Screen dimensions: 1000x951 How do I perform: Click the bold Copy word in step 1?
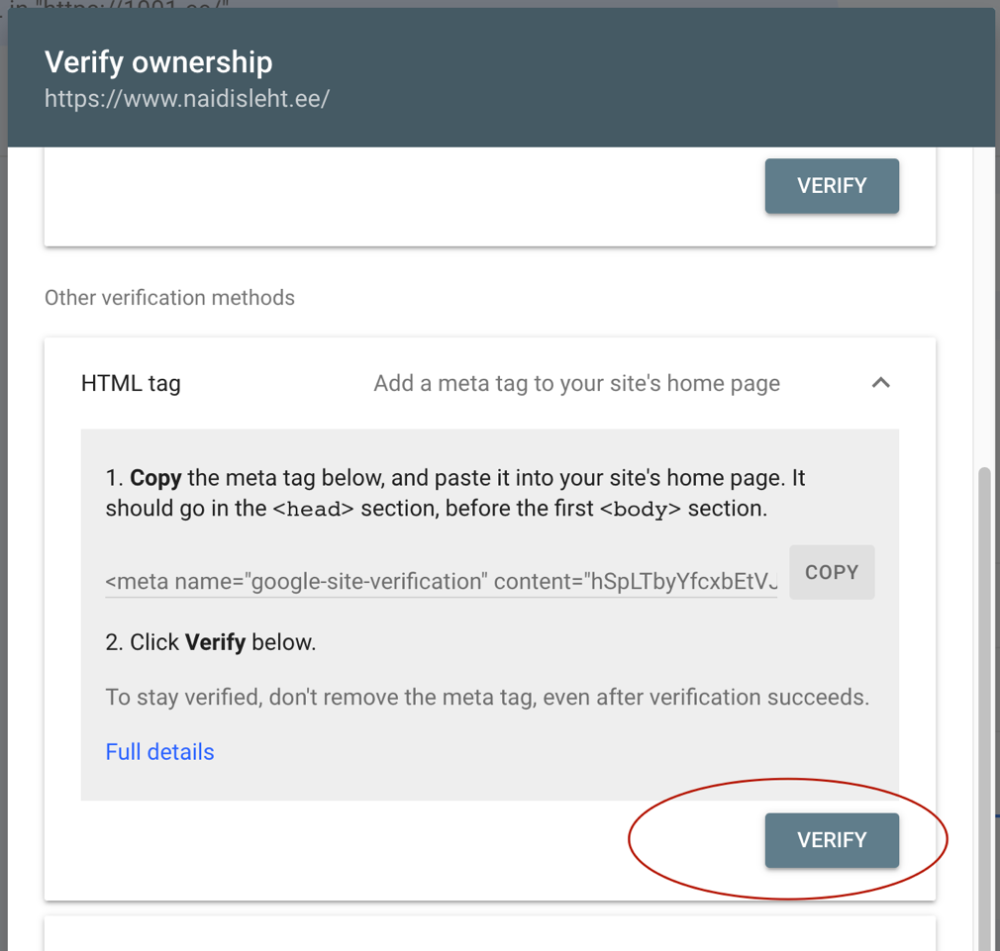tap(155, 478)
